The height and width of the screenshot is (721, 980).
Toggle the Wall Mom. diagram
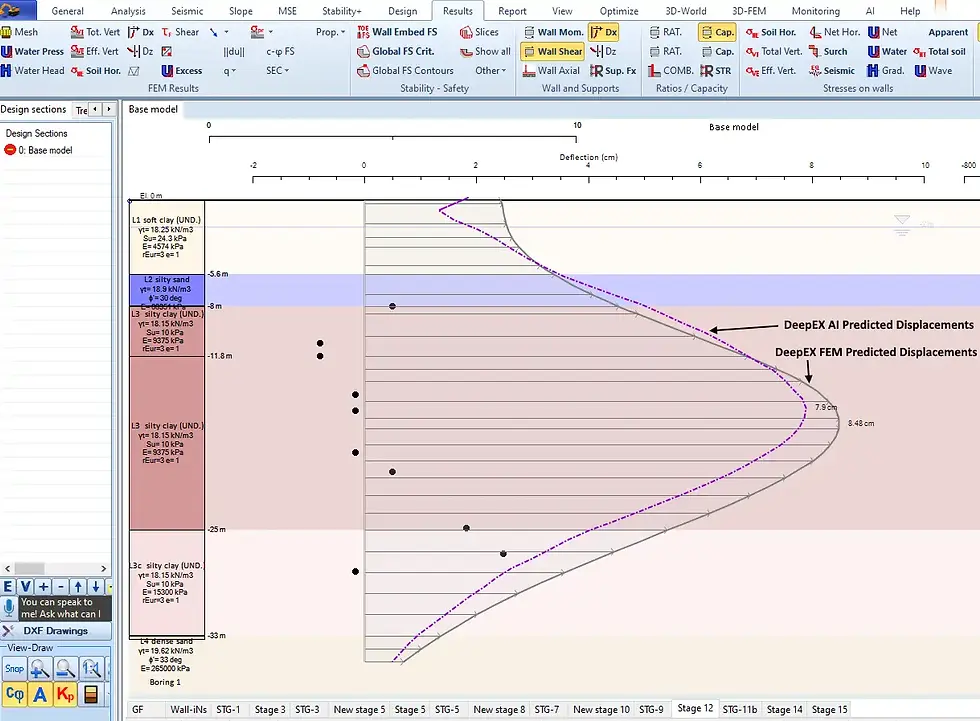[553, 32]
